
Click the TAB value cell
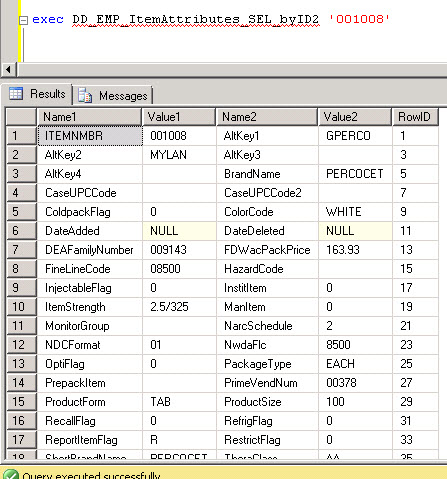click(x=179, y=402)
